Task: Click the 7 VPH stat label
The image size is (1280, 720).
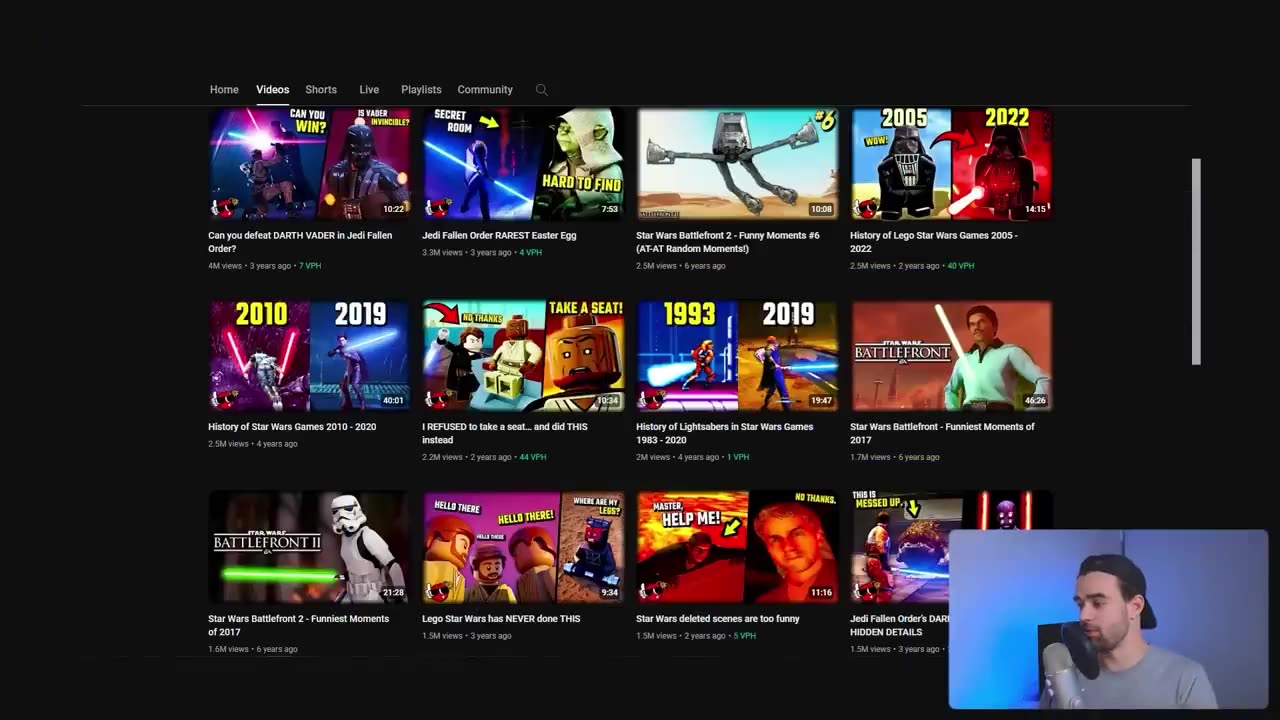Action: pos(310,266)
